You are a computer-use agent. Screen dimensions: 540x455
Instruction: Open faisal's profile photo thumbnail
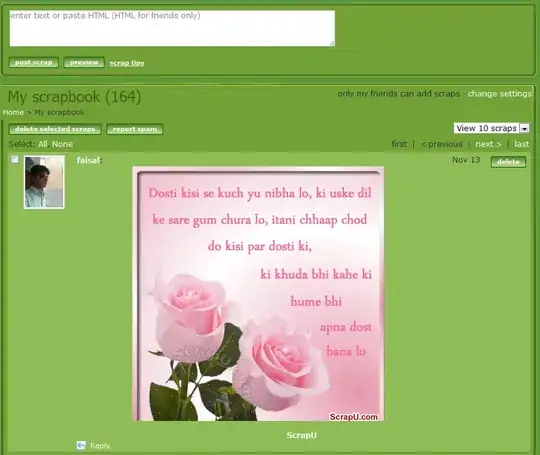44,182
